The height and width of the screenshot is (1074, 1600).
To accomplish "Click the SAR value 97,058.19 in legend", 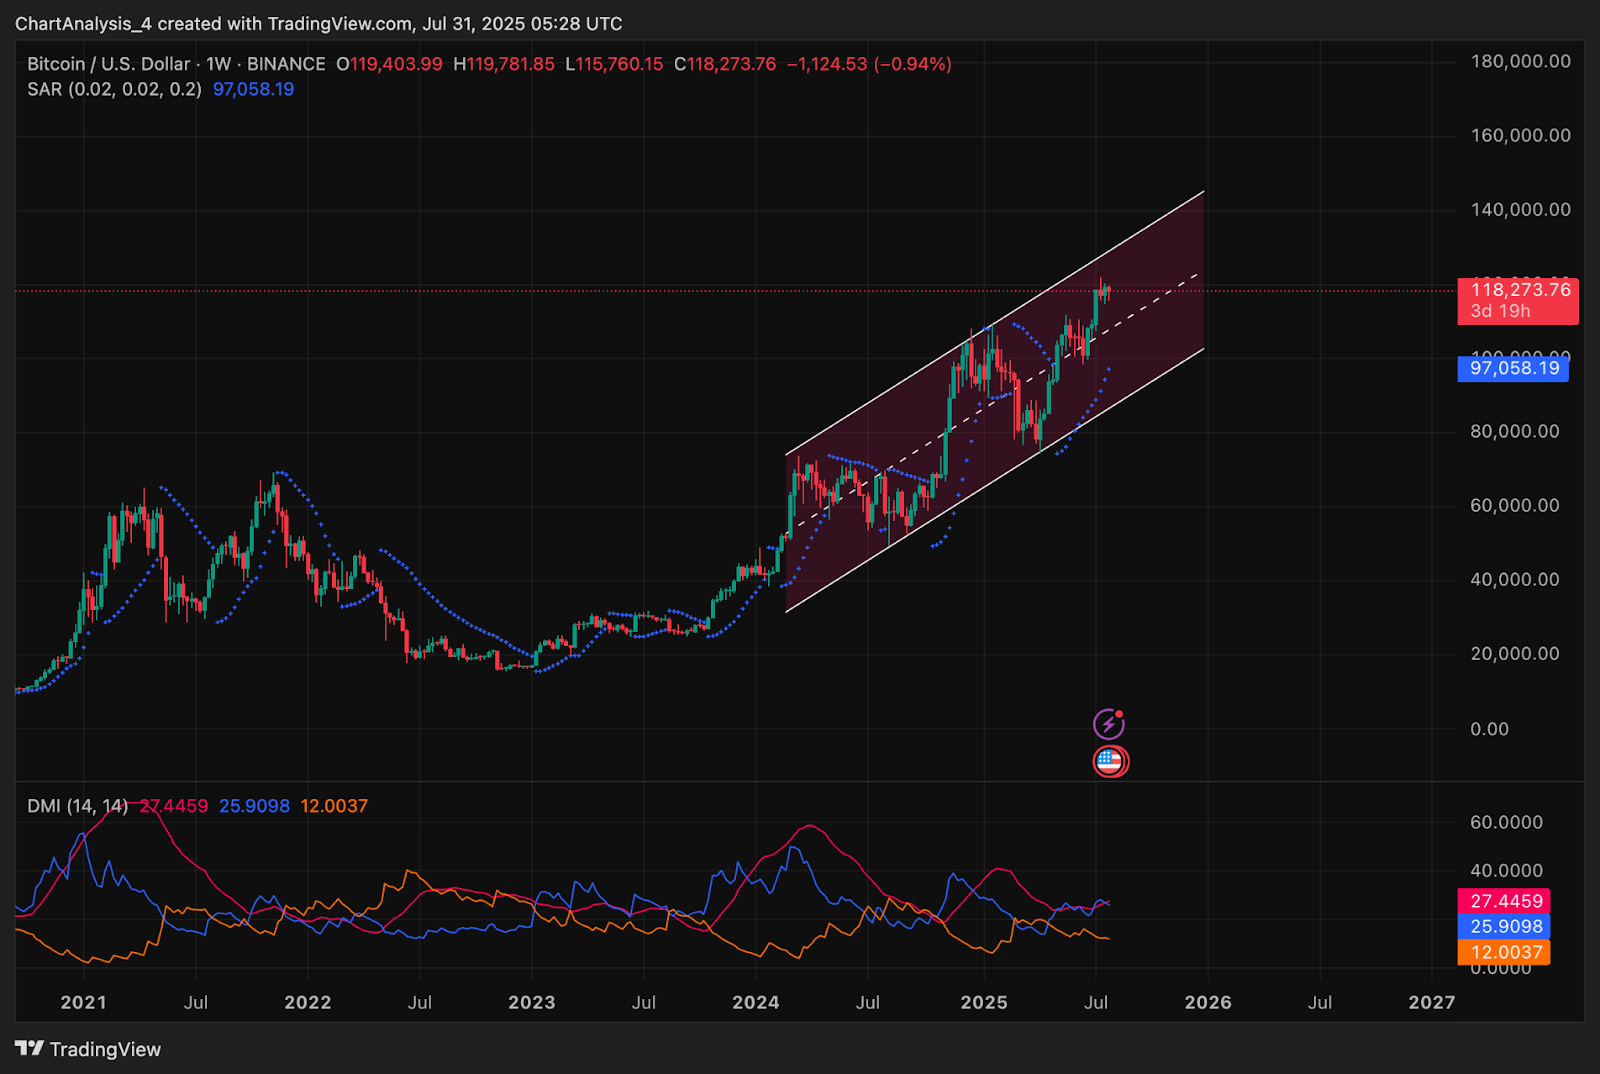I will (253, 89).
